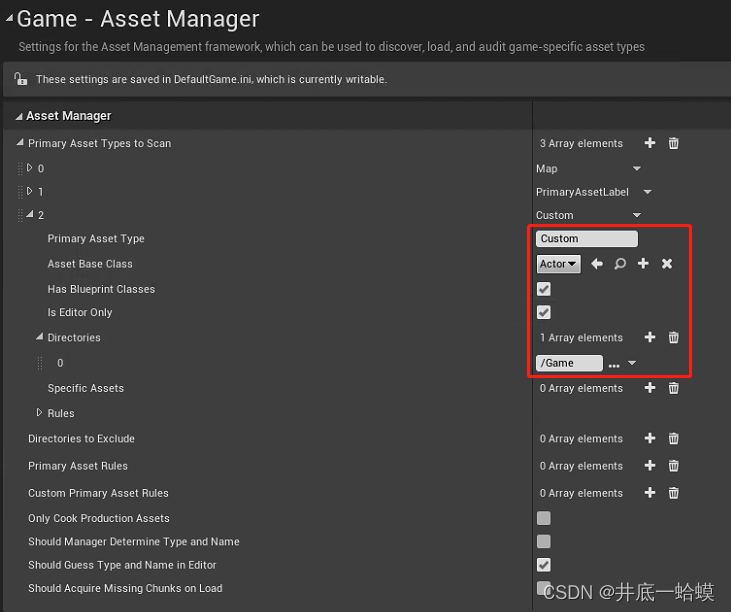731x612 pixels.
Task: Expand array element 0
Action: (30, 167)
